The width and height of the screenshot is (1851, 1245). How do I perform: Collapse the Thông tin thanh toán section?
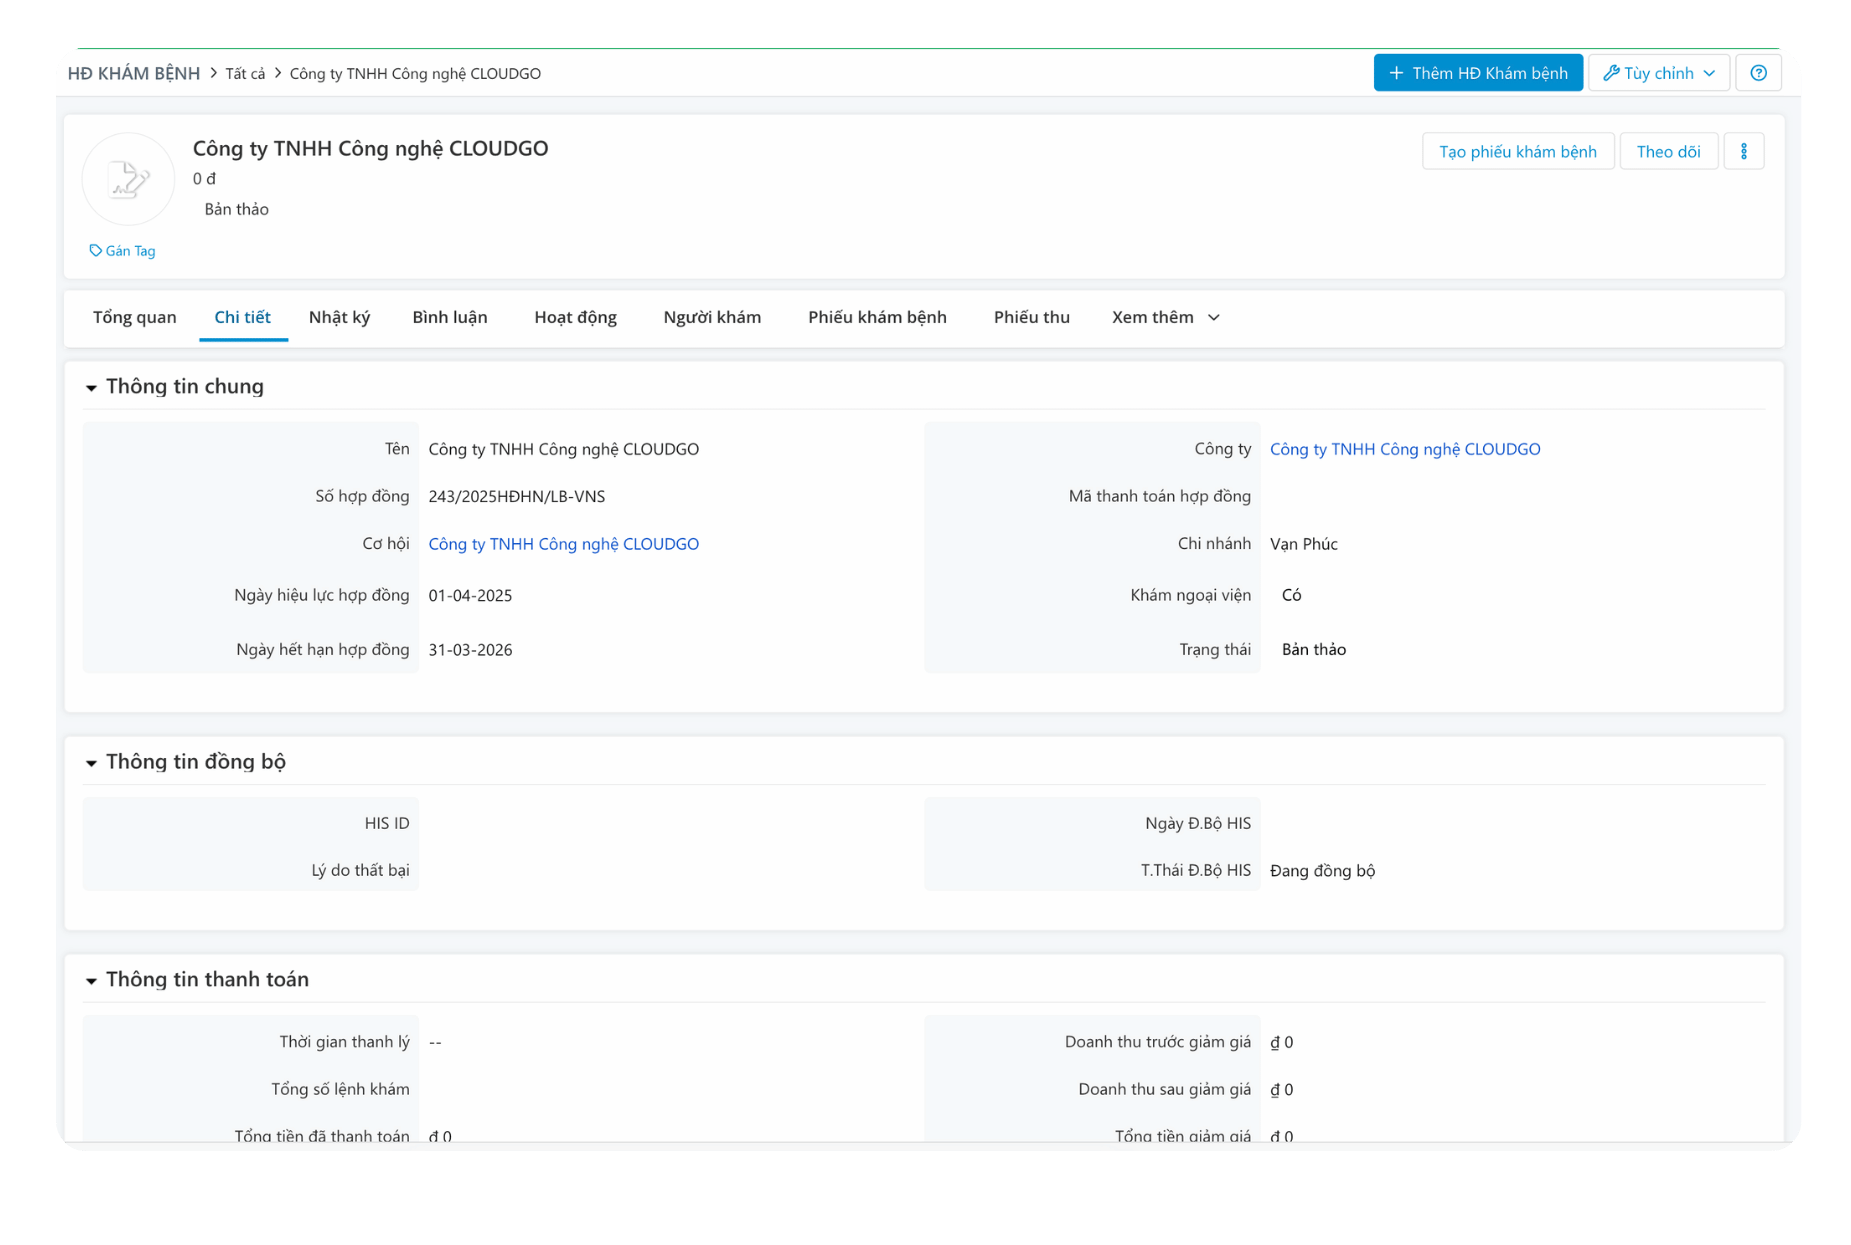point(91,981)
